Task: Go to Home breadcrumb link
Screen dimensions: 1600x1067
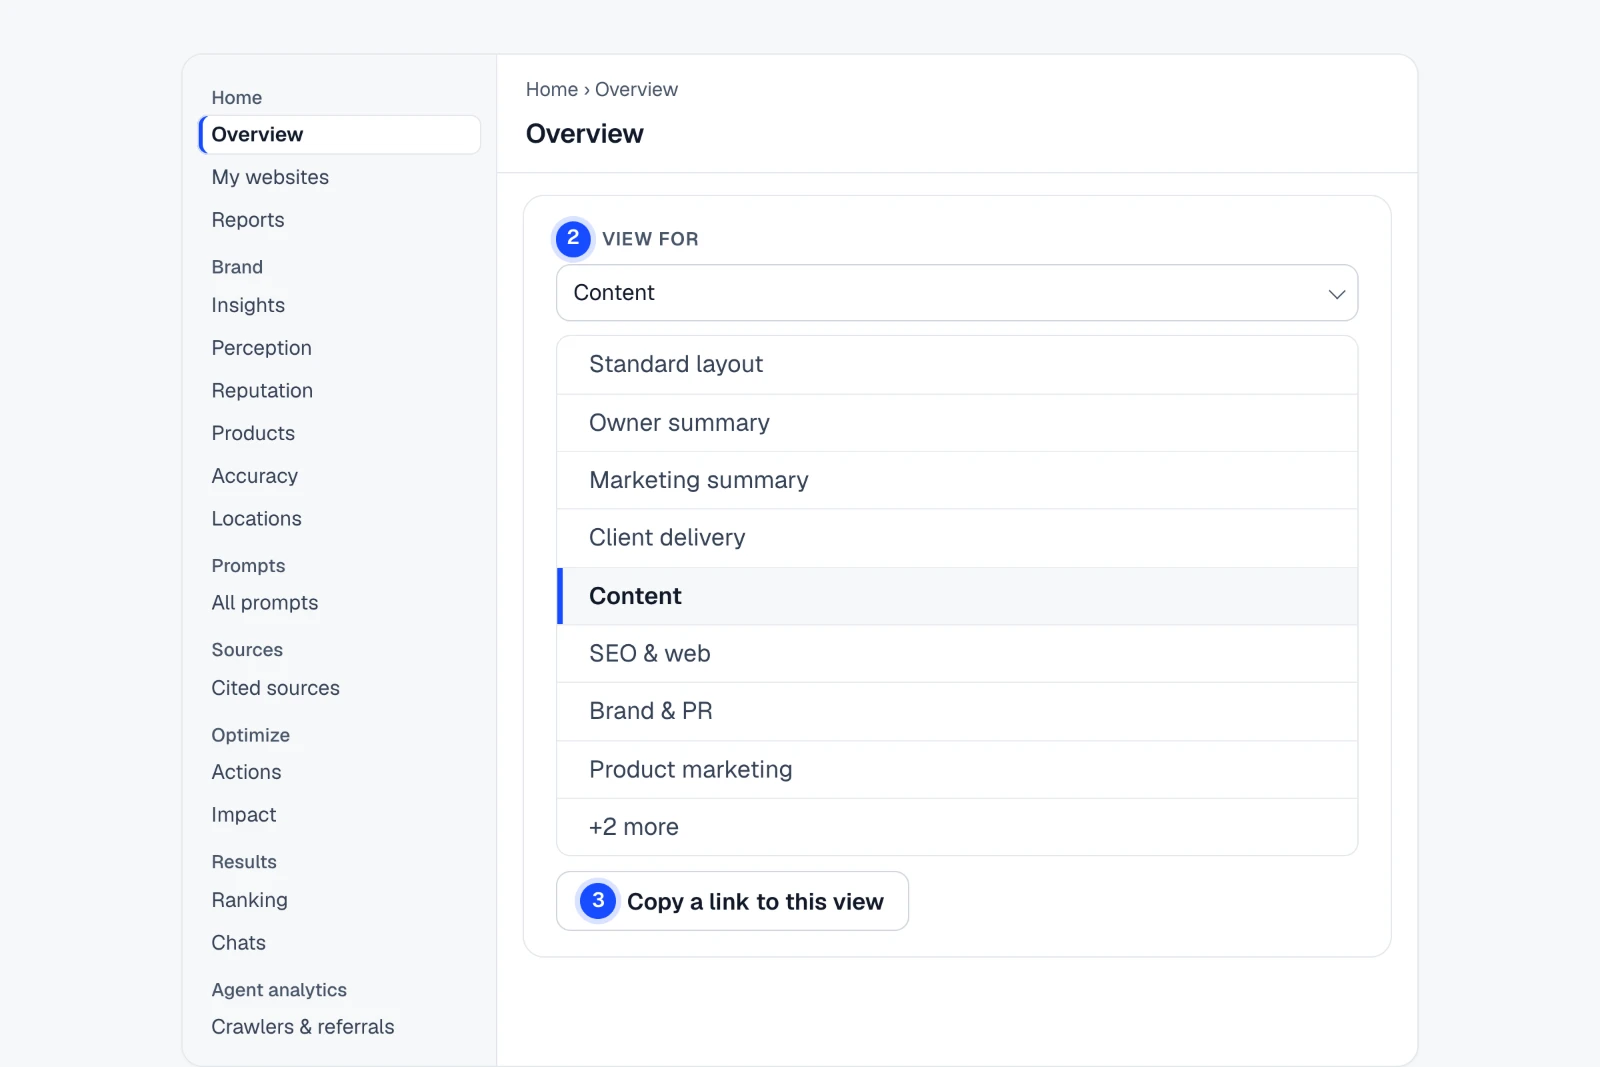Action: pyautogui.click(x=552, y=89)
